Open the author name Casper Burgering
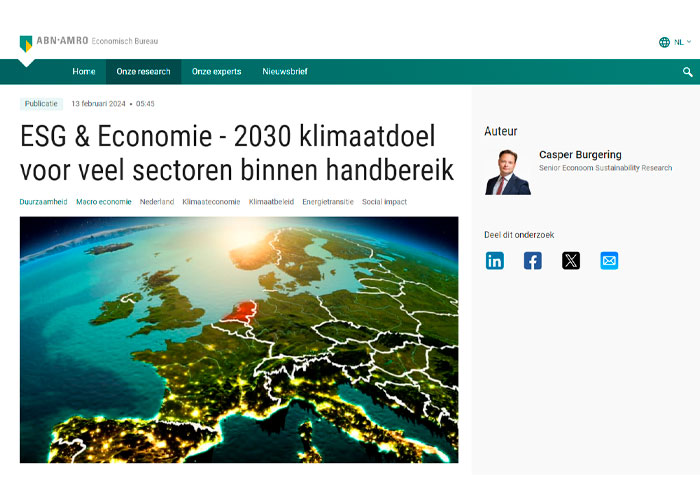The image size is (700, 500). 580,154
